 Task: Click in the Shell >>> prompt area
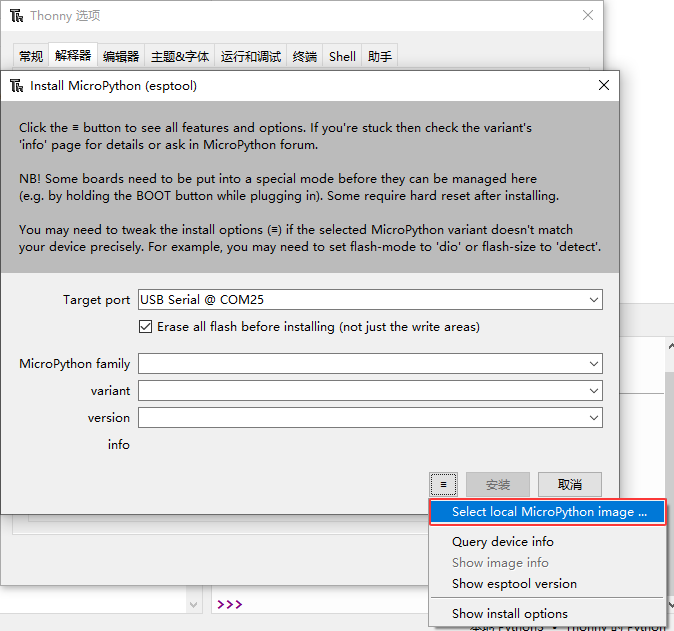coord(230,604)
